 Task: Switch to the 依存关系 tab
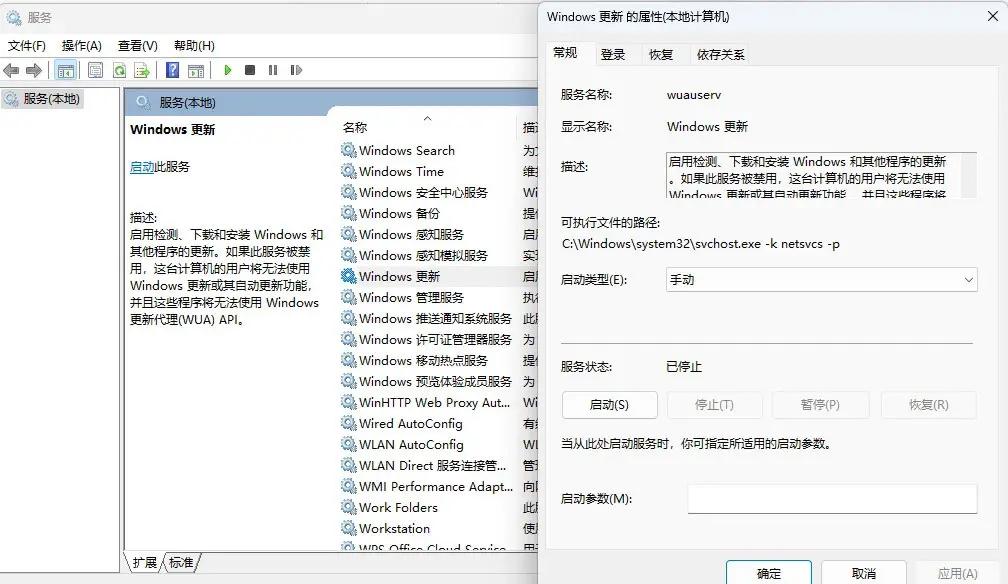[721, 55]
